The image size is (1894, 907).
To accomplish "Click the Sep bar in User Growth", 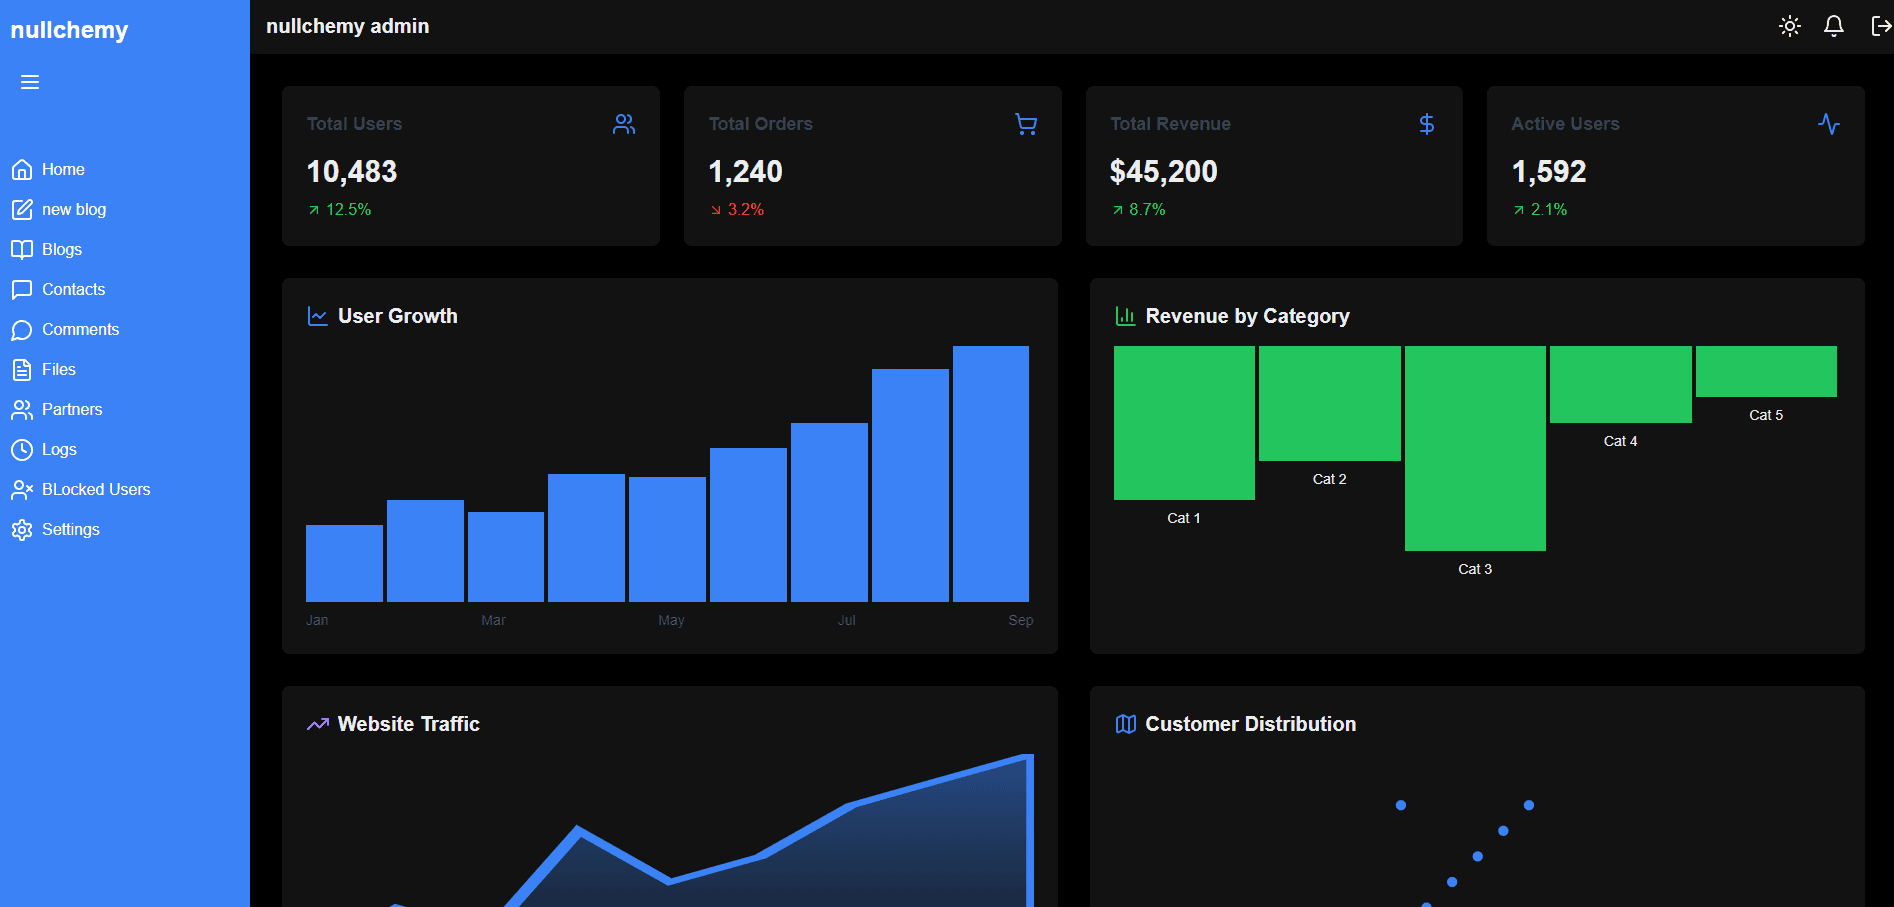I will pyautogui.click(x=990, y=474).
